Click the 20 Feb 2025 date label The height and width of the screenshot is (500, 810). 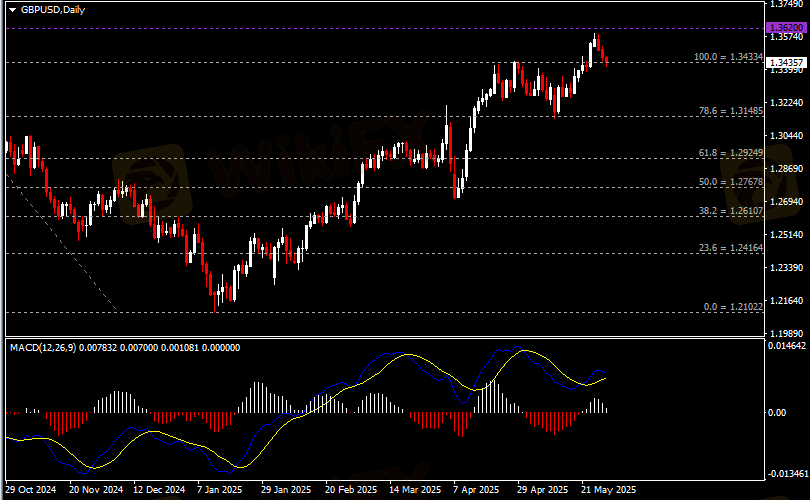tap(351, 490)
